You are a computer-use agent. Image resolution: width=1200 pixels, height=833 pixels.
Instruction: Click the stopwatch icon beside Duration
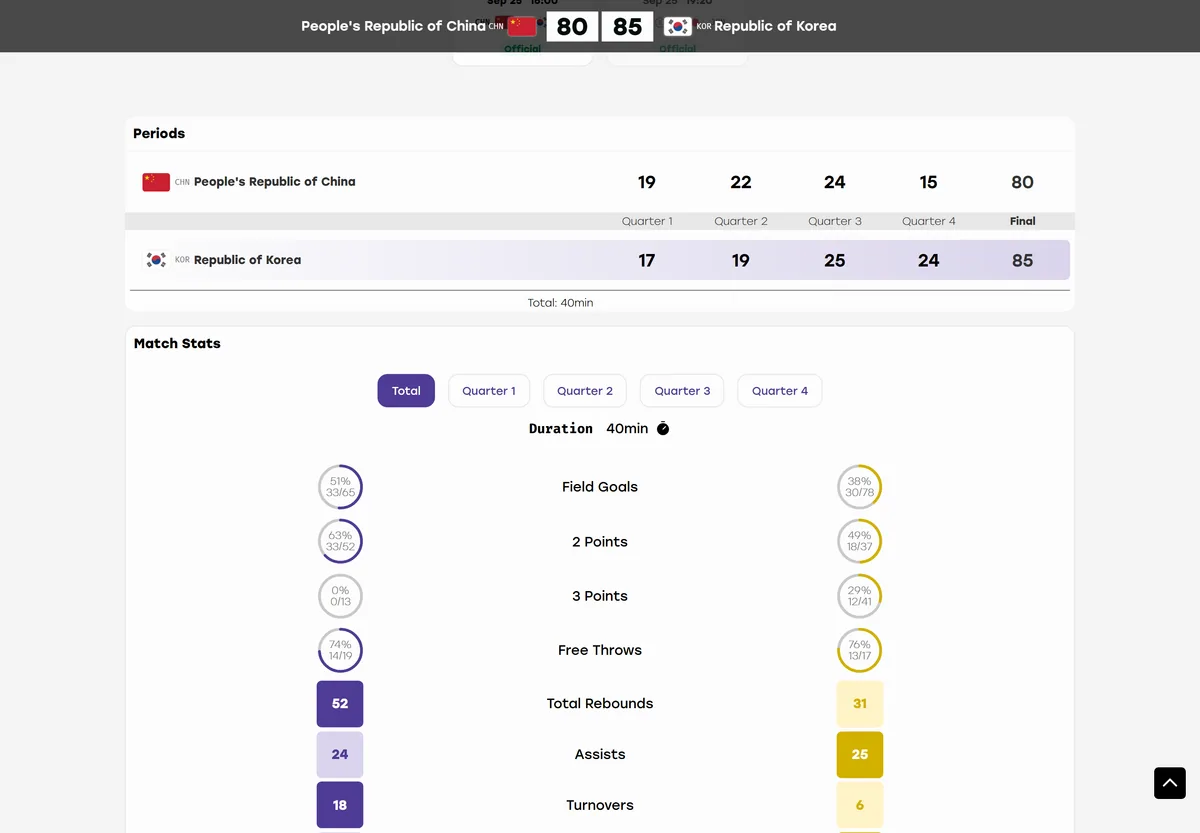point(663,429)
